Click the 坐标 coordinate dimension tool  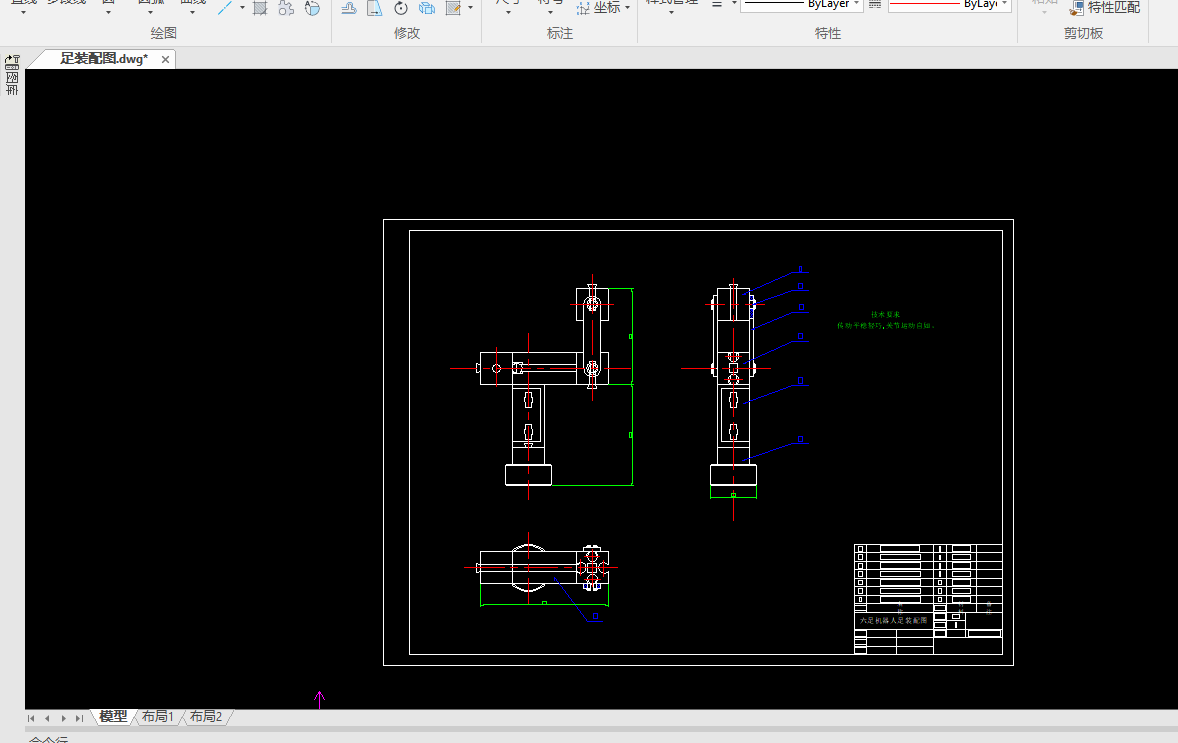coord(598,8)
